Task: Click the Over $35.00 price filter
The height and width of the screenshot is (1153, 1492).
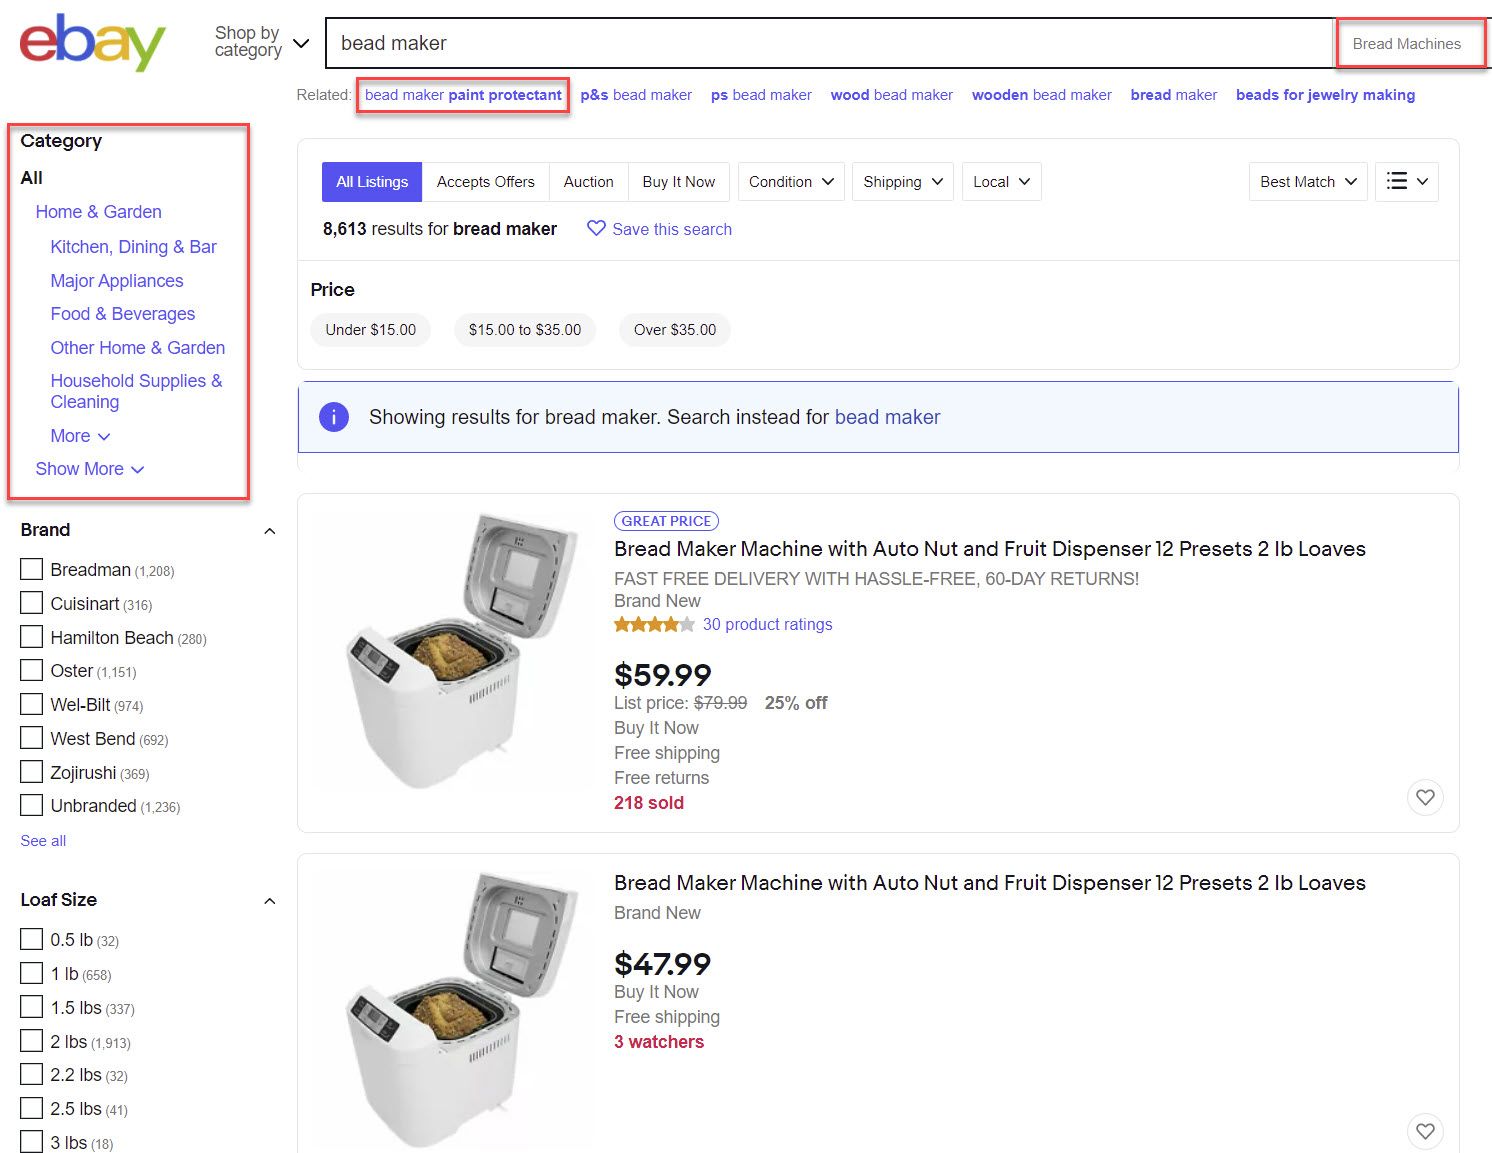Action: coord(675,329)
